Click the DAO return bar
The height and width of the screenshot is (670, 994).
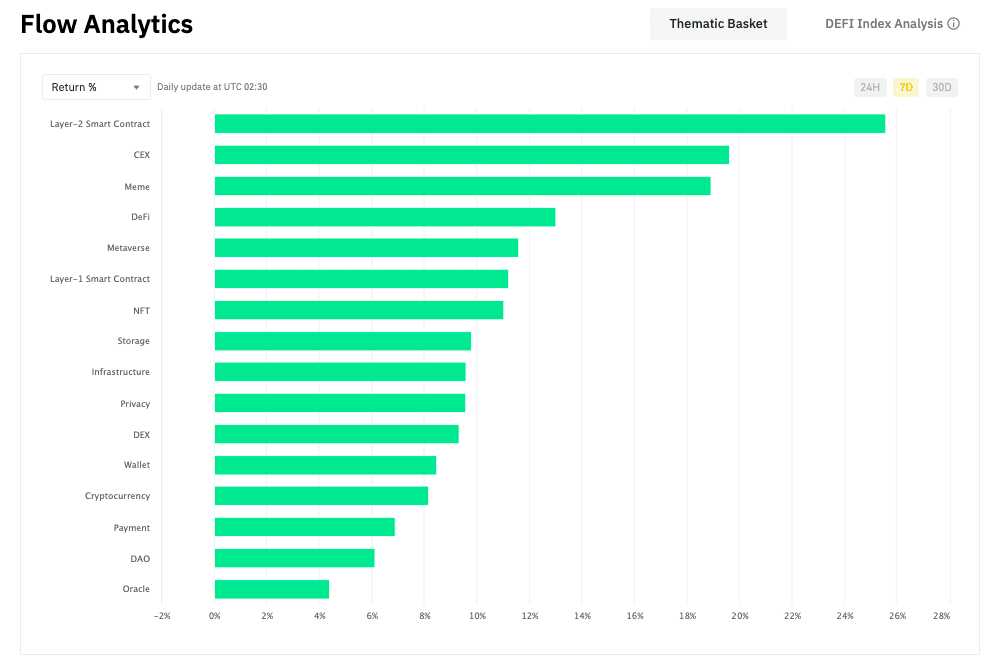pyautogui.click(x=295, y=558)
